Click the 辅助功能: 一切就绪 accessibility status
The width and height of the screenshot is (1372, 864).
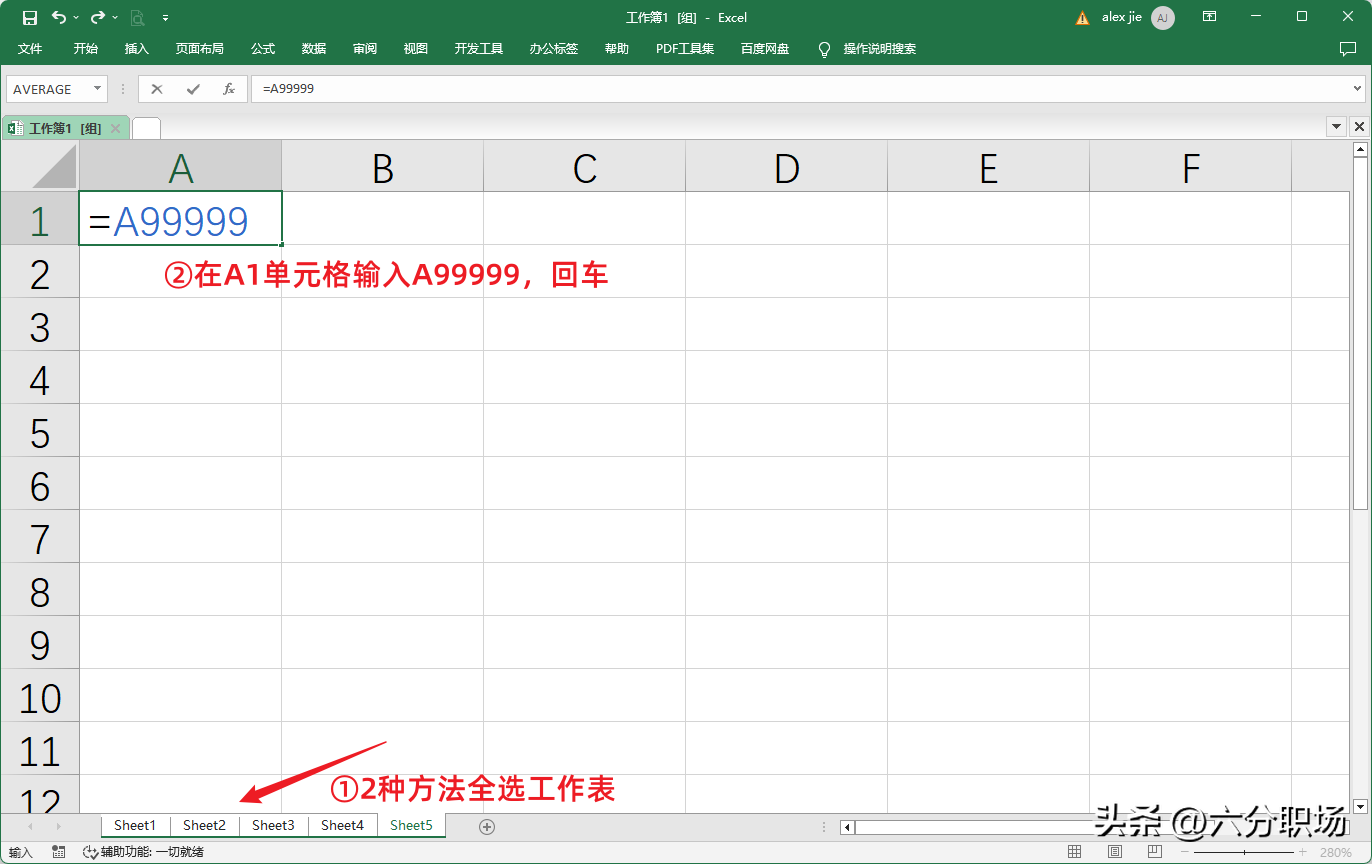tap(143, 852)
